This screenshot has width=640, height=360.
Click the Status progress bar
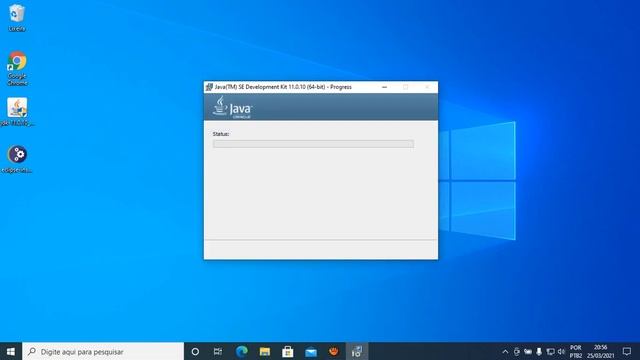coord(313,144)
